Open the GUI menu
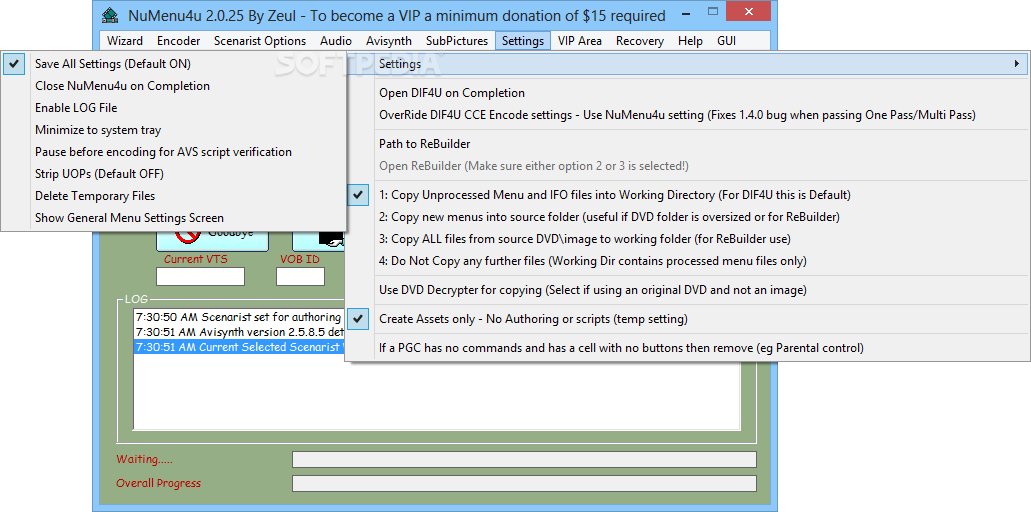This screenshot has height=512, width=1031. point(726,41)
